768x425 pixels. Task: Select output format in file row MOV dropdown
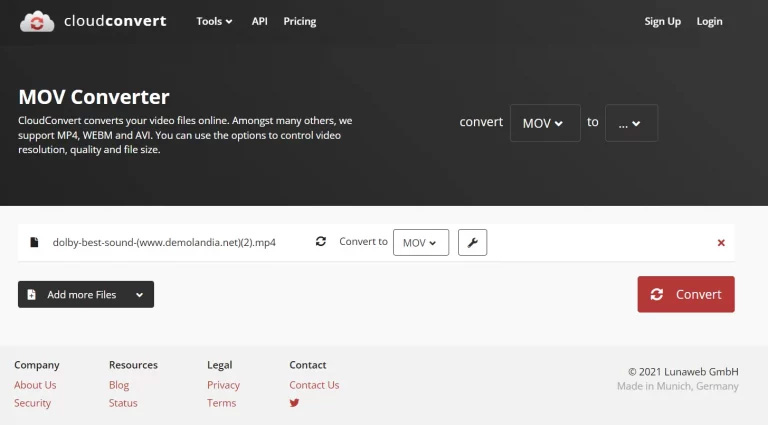(x=420, y=243)
